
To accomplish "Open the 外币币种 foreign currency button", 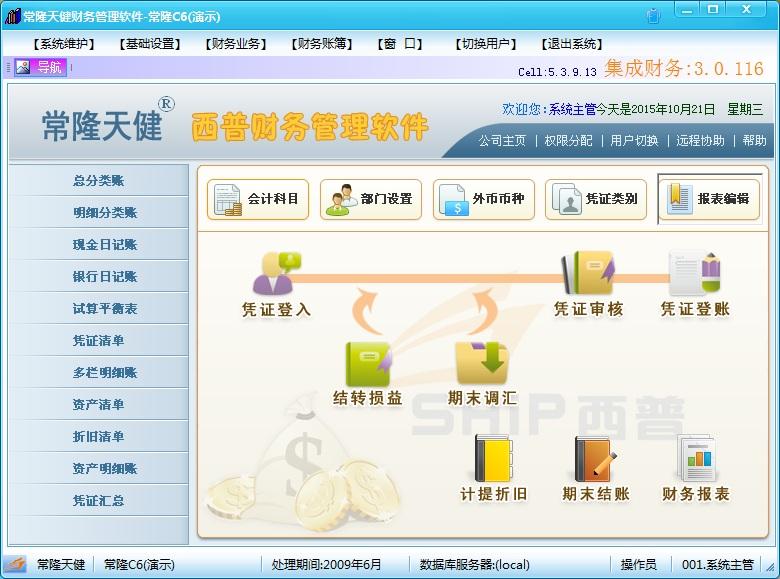I will (x=484, y=199).
